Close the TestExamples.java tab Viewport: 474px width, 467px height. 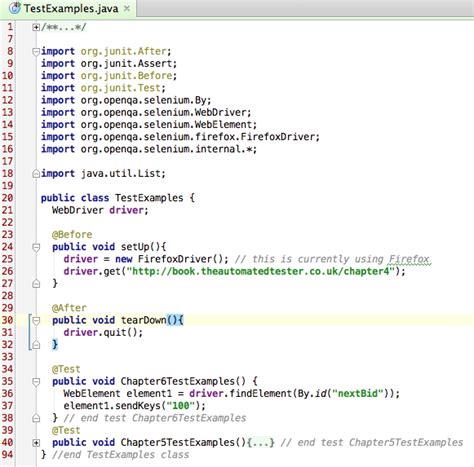point(127,8)
